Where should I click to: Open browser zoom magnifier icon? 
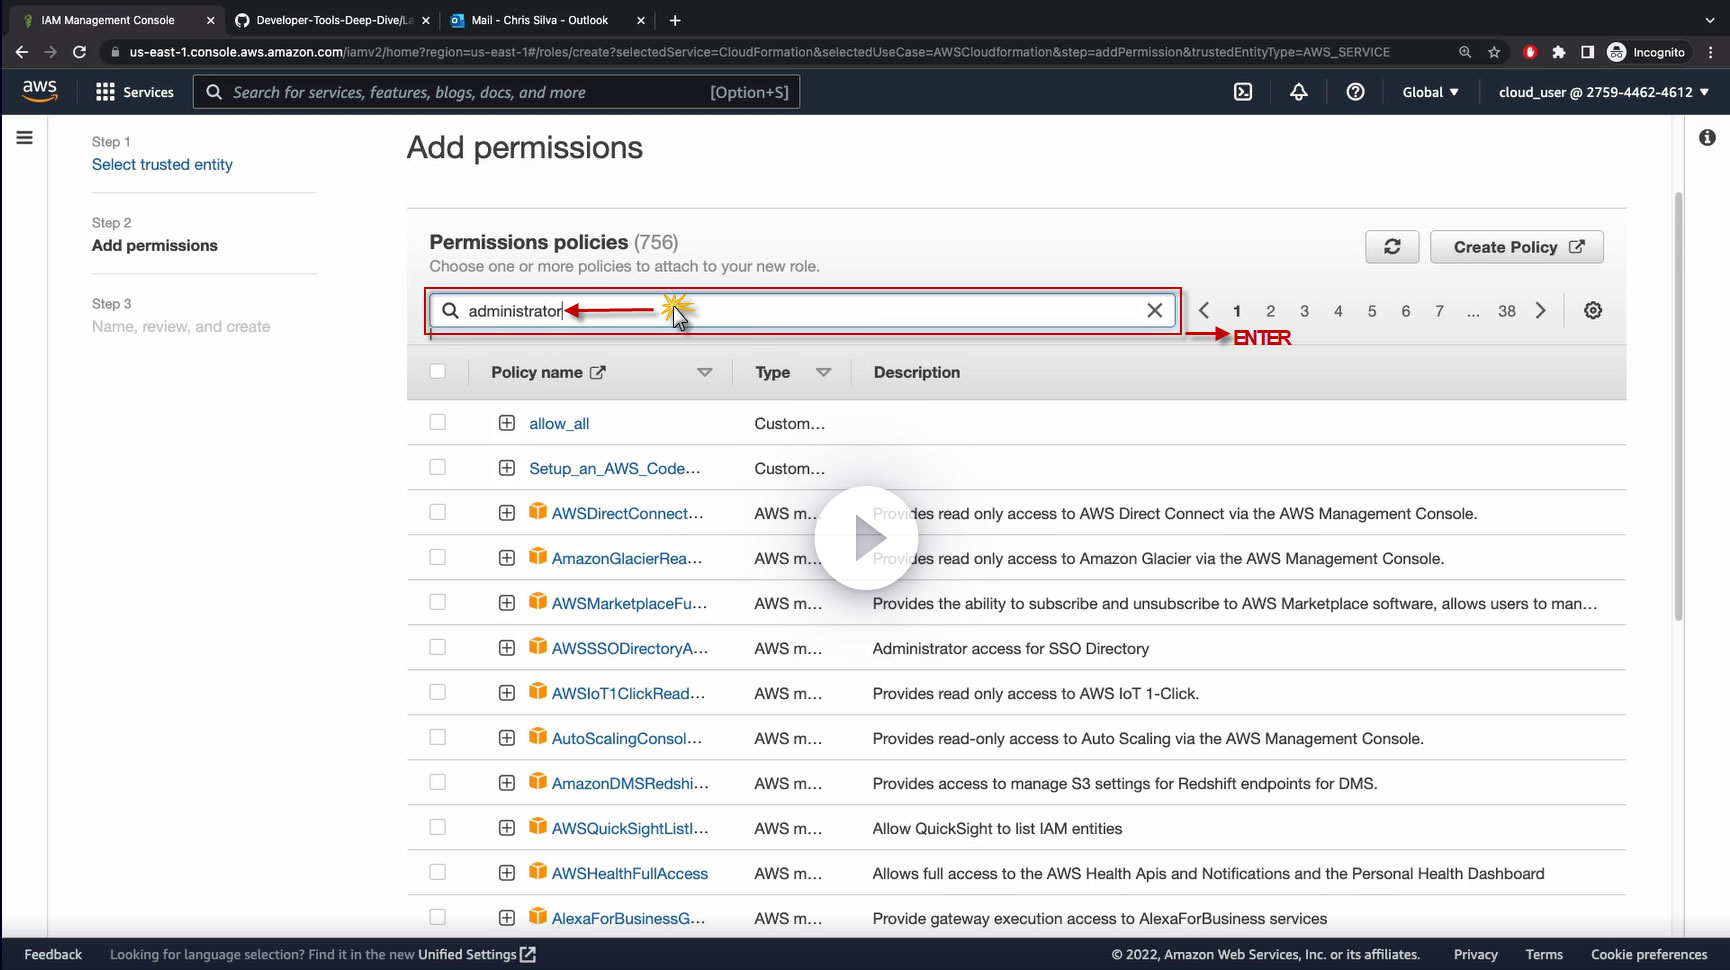1465,52
